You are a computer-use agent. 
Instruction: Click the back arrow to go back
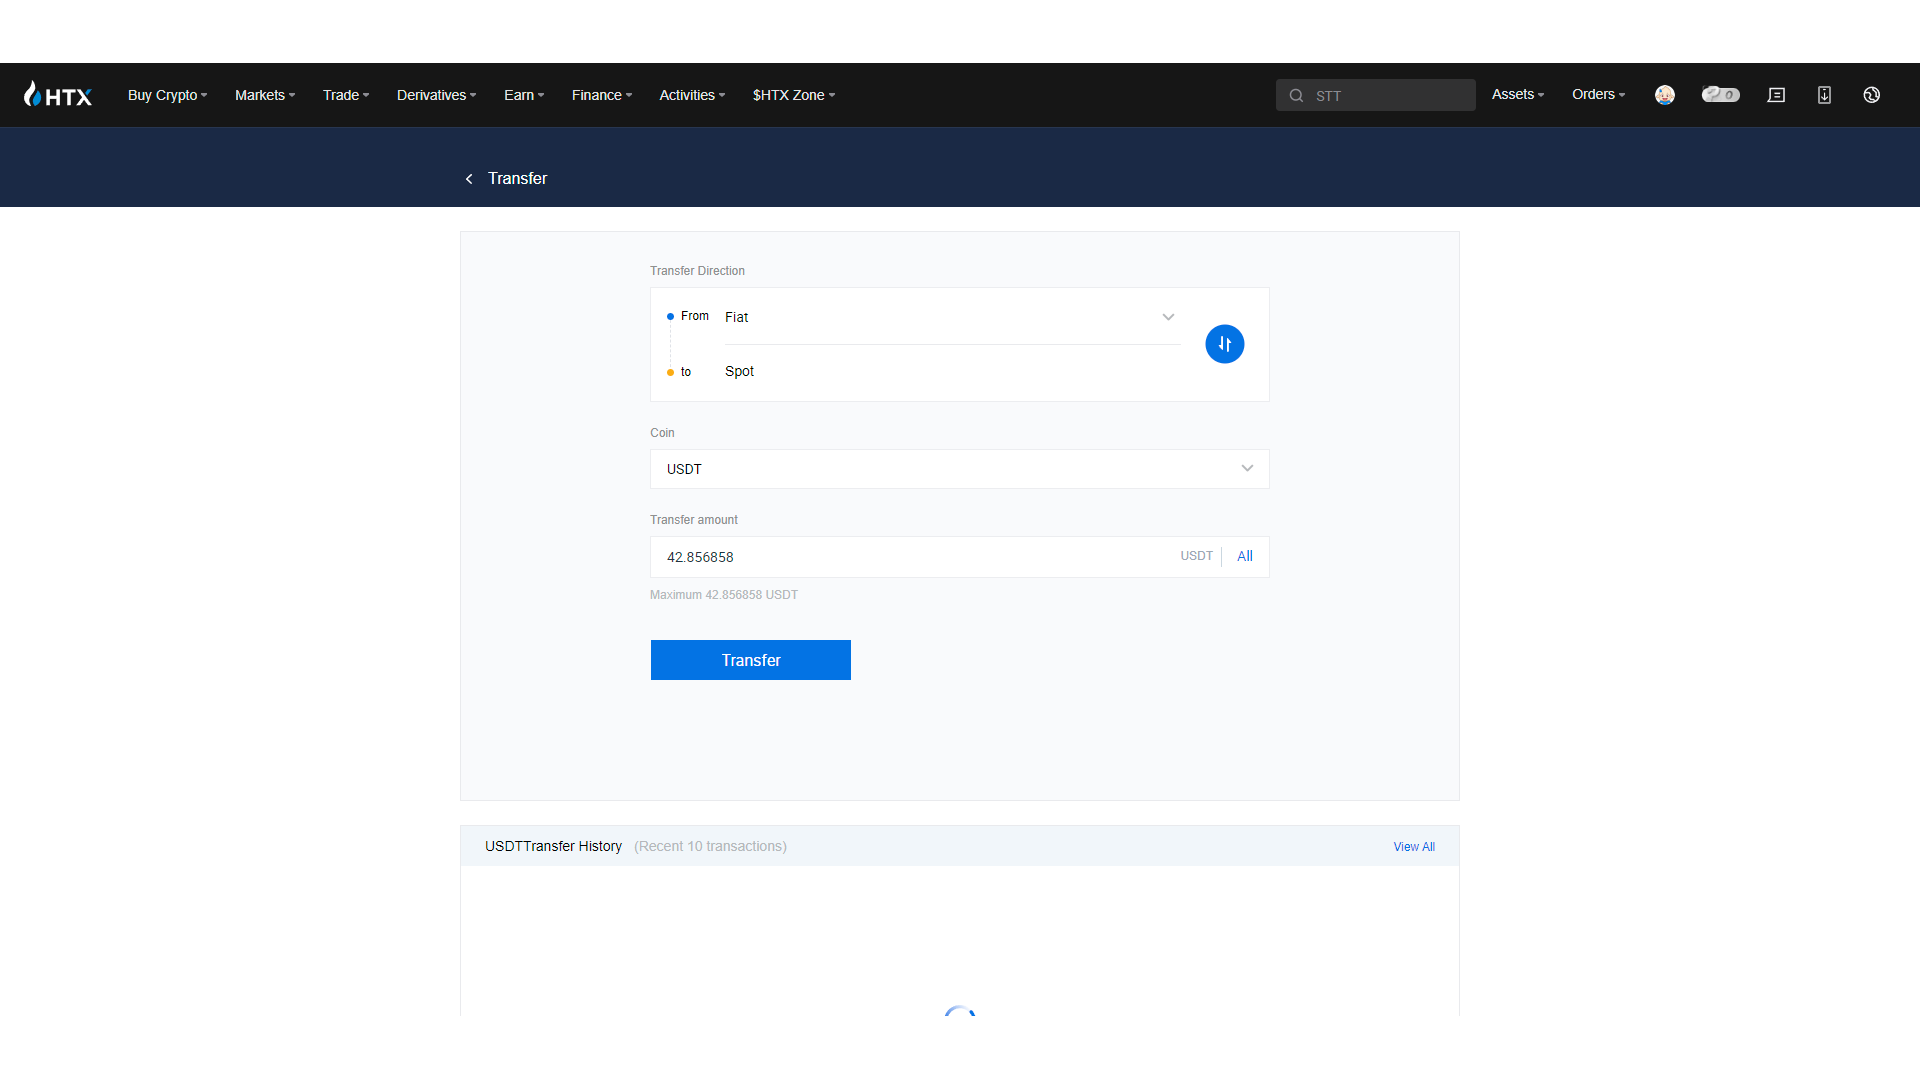(x=469, y=178)
